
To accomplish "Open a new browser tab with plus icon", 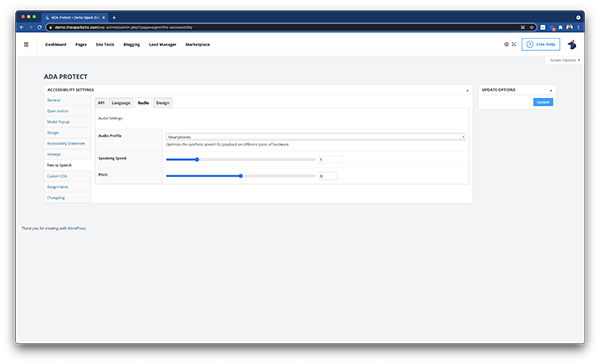I will click(x=114, y=17).
